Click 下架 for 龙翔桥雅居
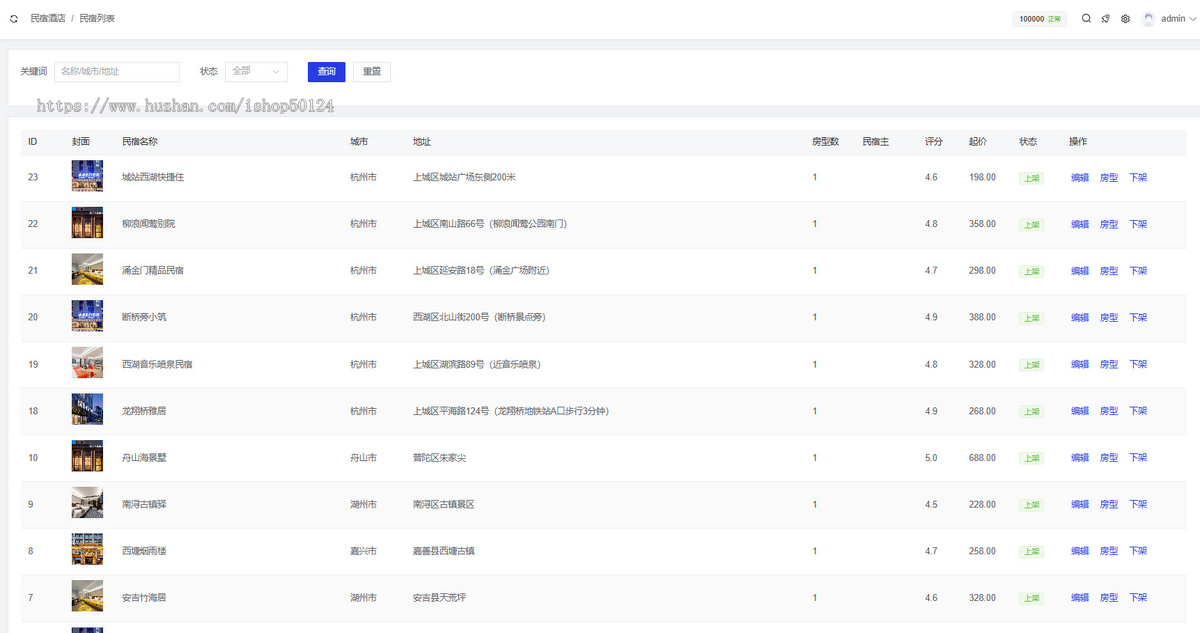 tap(1138, 411)
